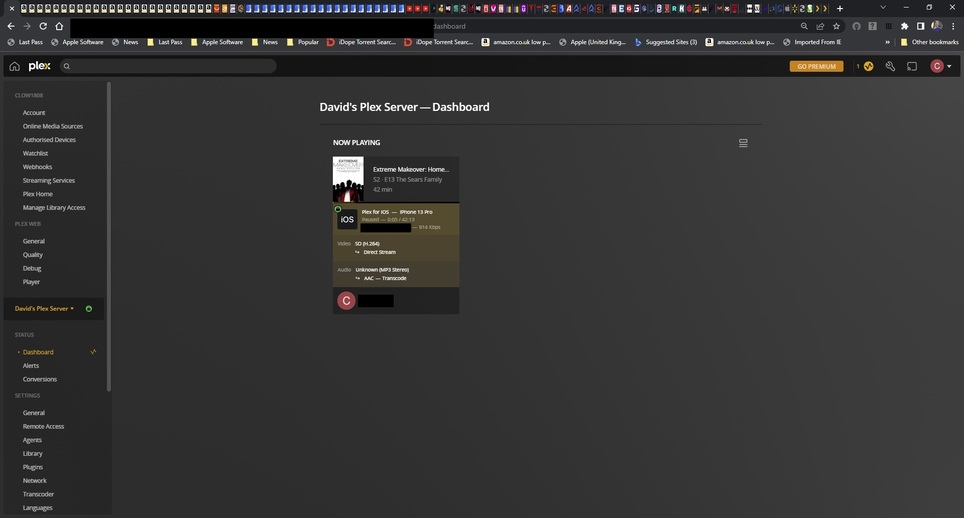Open Network settings
Screen dimensions: 964x518
34,481
